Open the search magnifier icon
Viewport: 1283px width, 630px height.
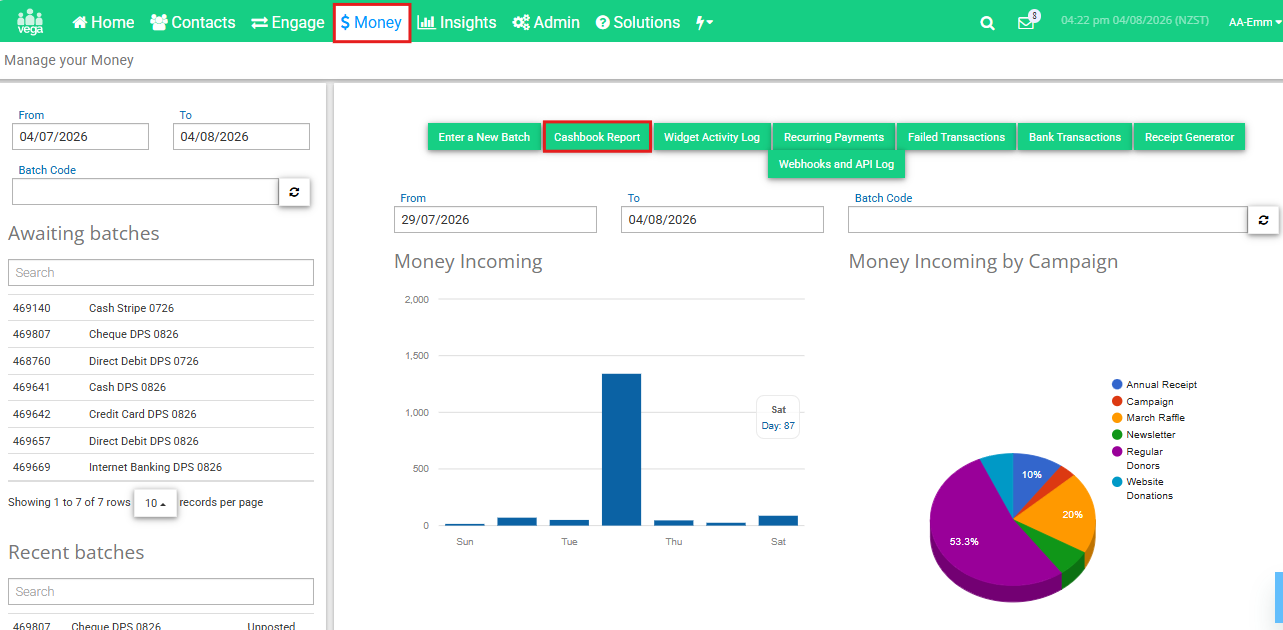tap(987, 23)
